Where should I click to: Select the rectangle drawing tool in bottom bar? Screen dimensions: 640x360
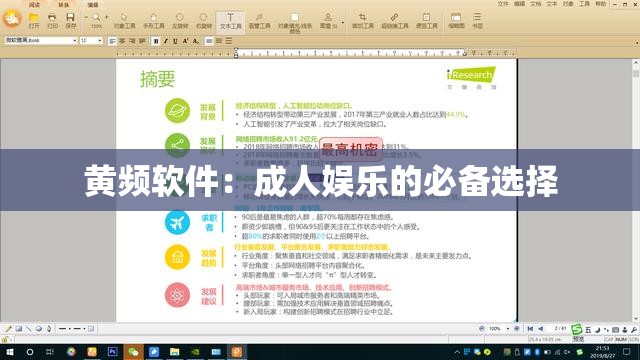pos(18,329)
